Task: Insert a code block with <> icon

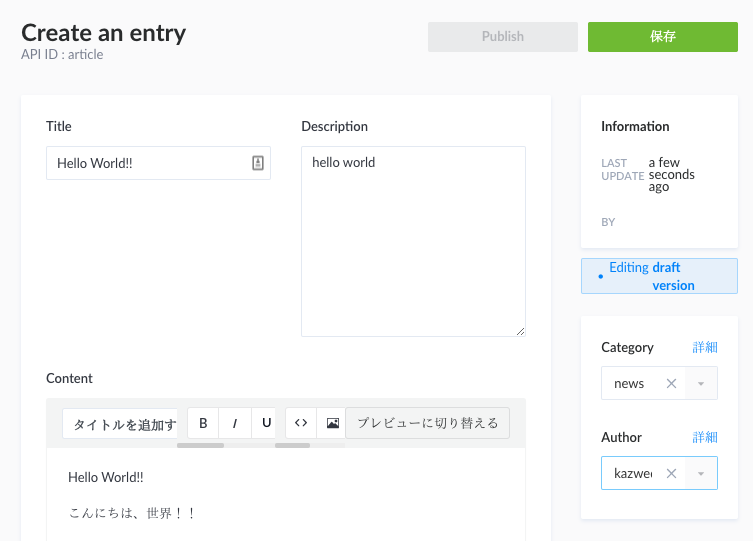Action: point(300,423)
